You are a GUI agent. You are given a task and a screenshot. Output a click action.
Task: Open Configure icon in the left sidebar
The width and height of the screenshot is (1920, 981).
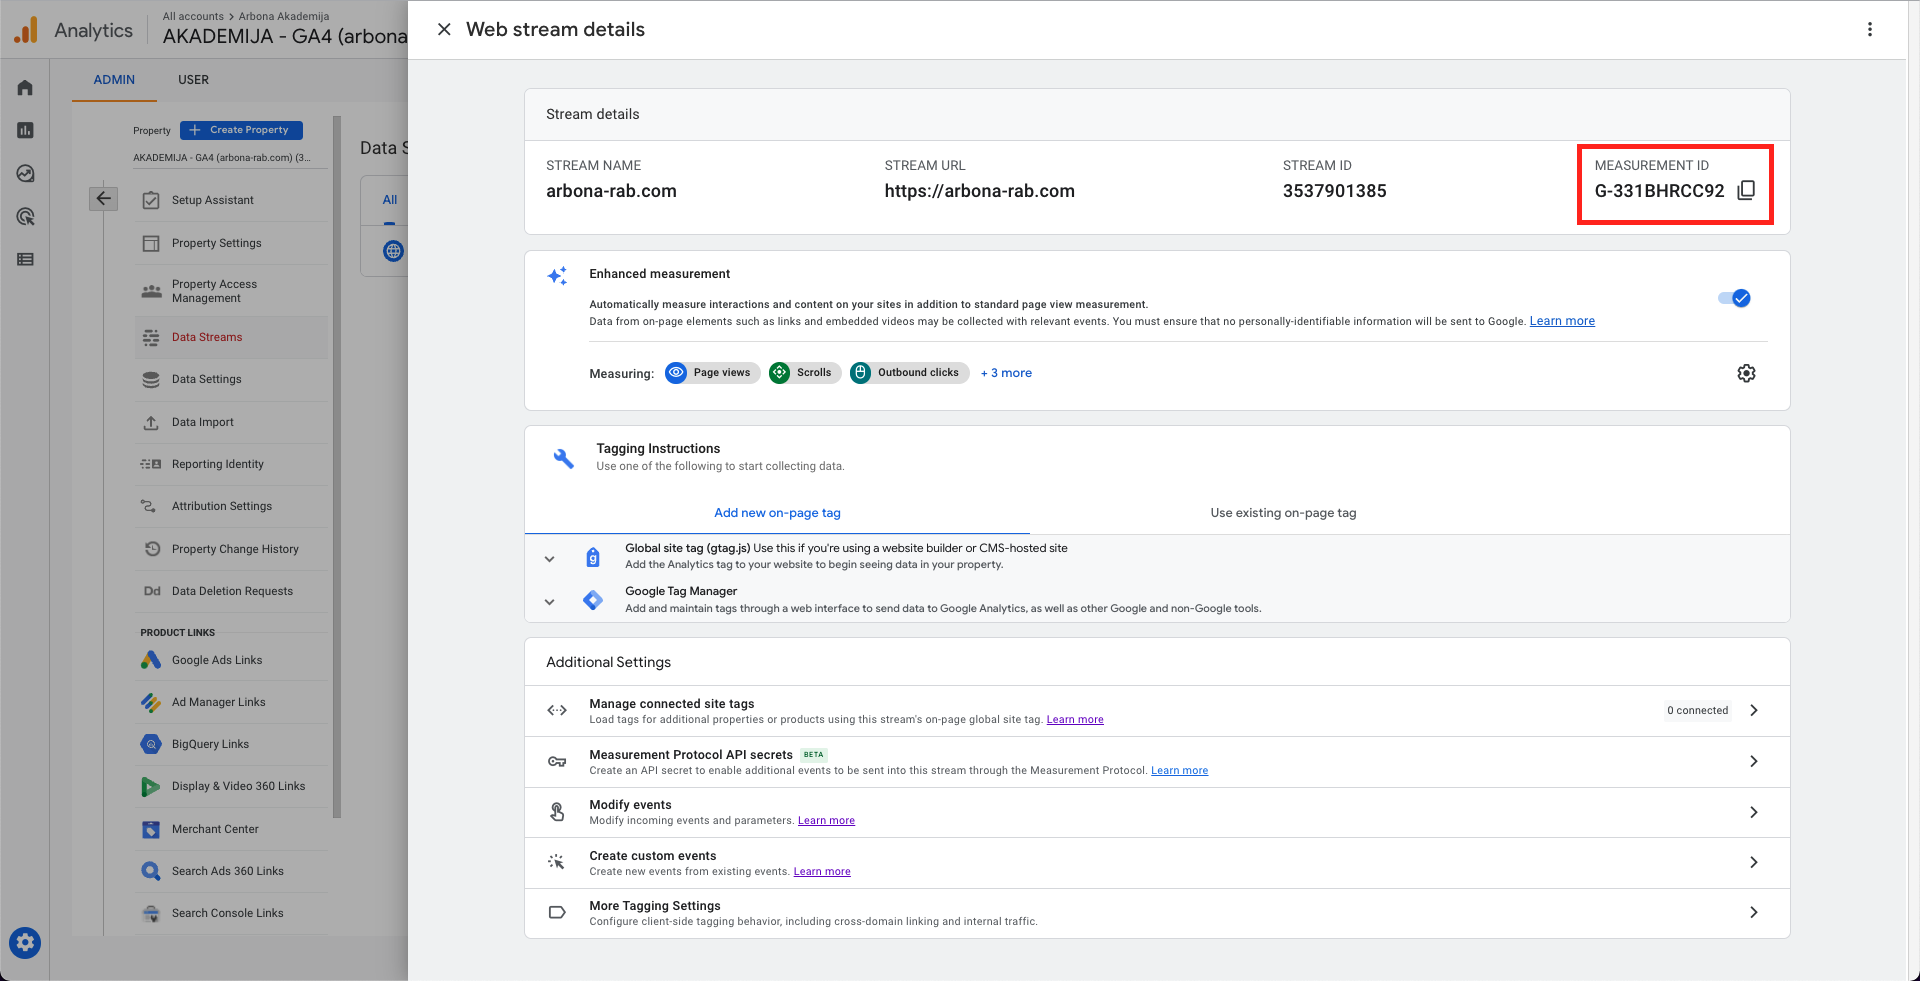[x=25, y=259]
